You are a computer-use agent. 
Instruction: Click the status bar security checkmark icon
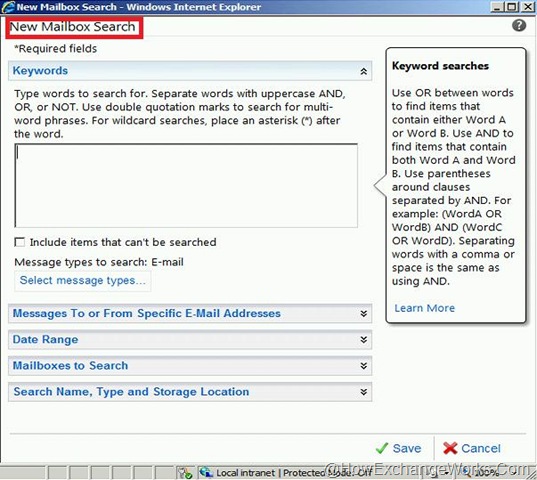[185, 473]
